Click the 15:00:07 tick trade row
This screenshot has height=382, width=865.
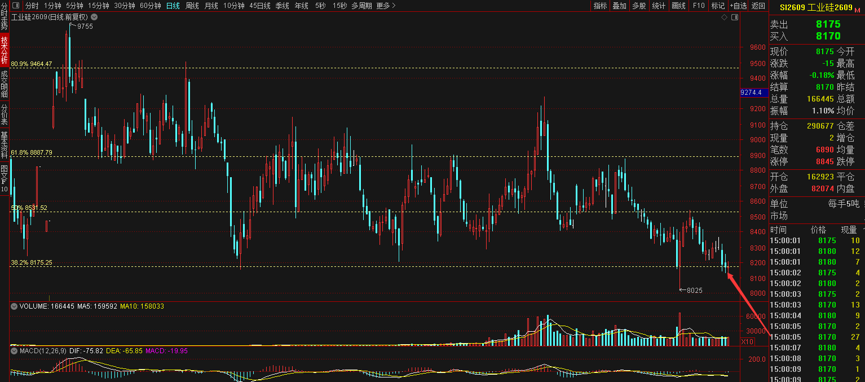click(817, 348)
